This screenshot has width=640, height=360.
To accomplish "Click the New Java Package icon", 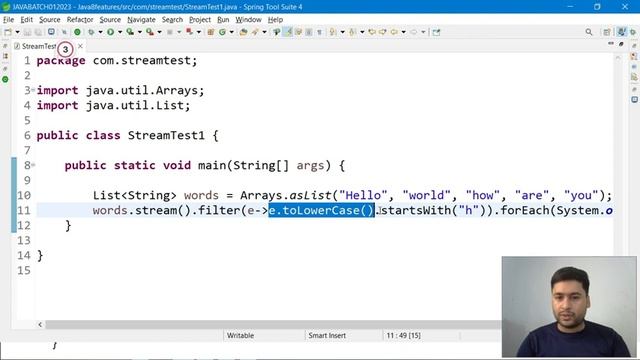I will (211, 32).
